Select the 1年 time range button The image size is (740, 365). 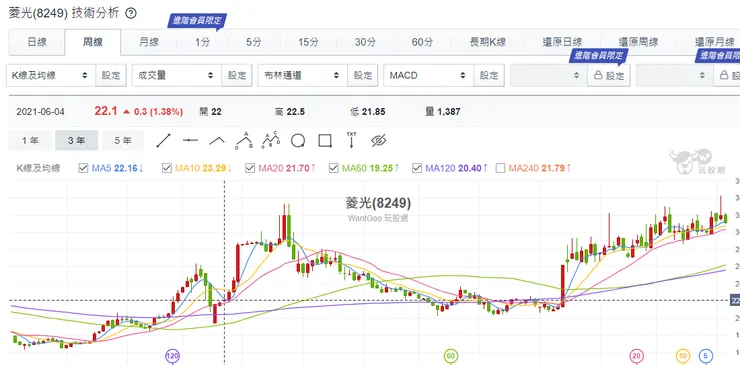[30, 140]
